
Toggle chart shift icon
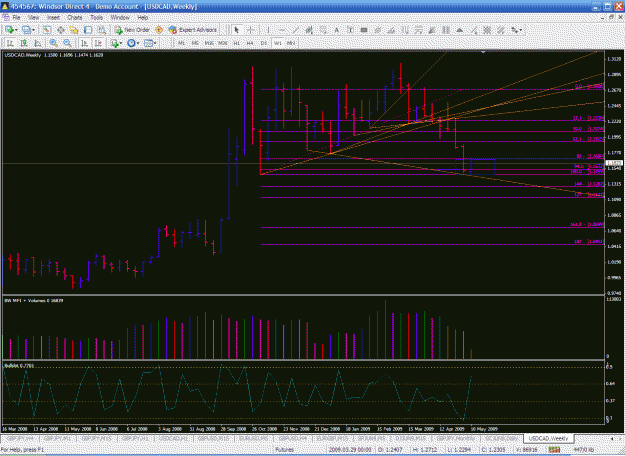point(98,43)
